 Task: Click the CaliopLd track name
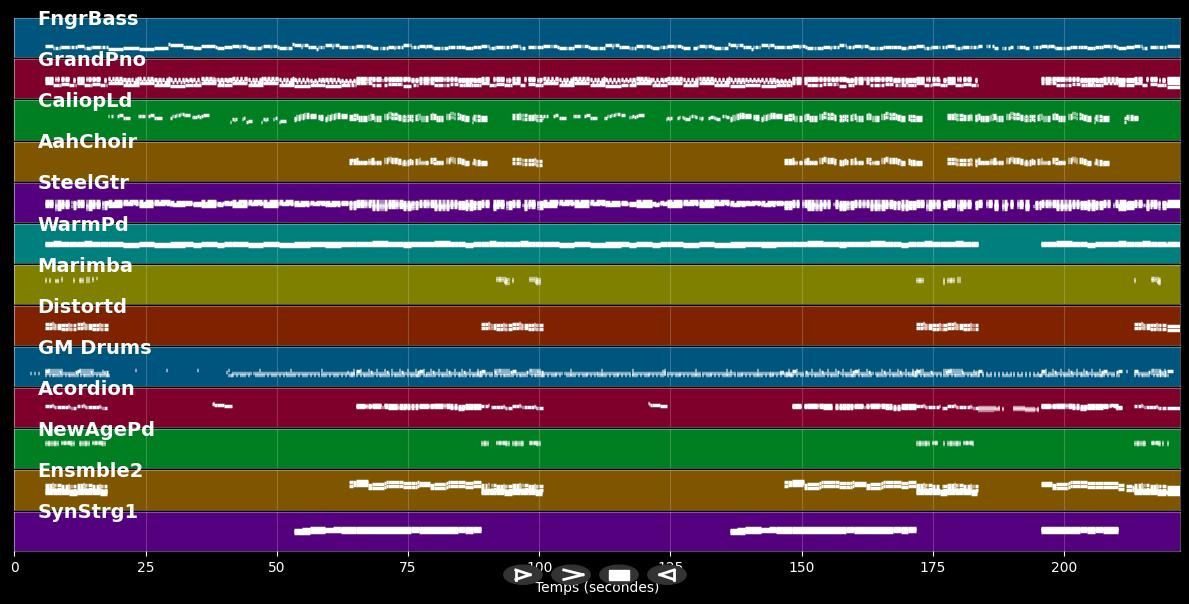point(85,101)
